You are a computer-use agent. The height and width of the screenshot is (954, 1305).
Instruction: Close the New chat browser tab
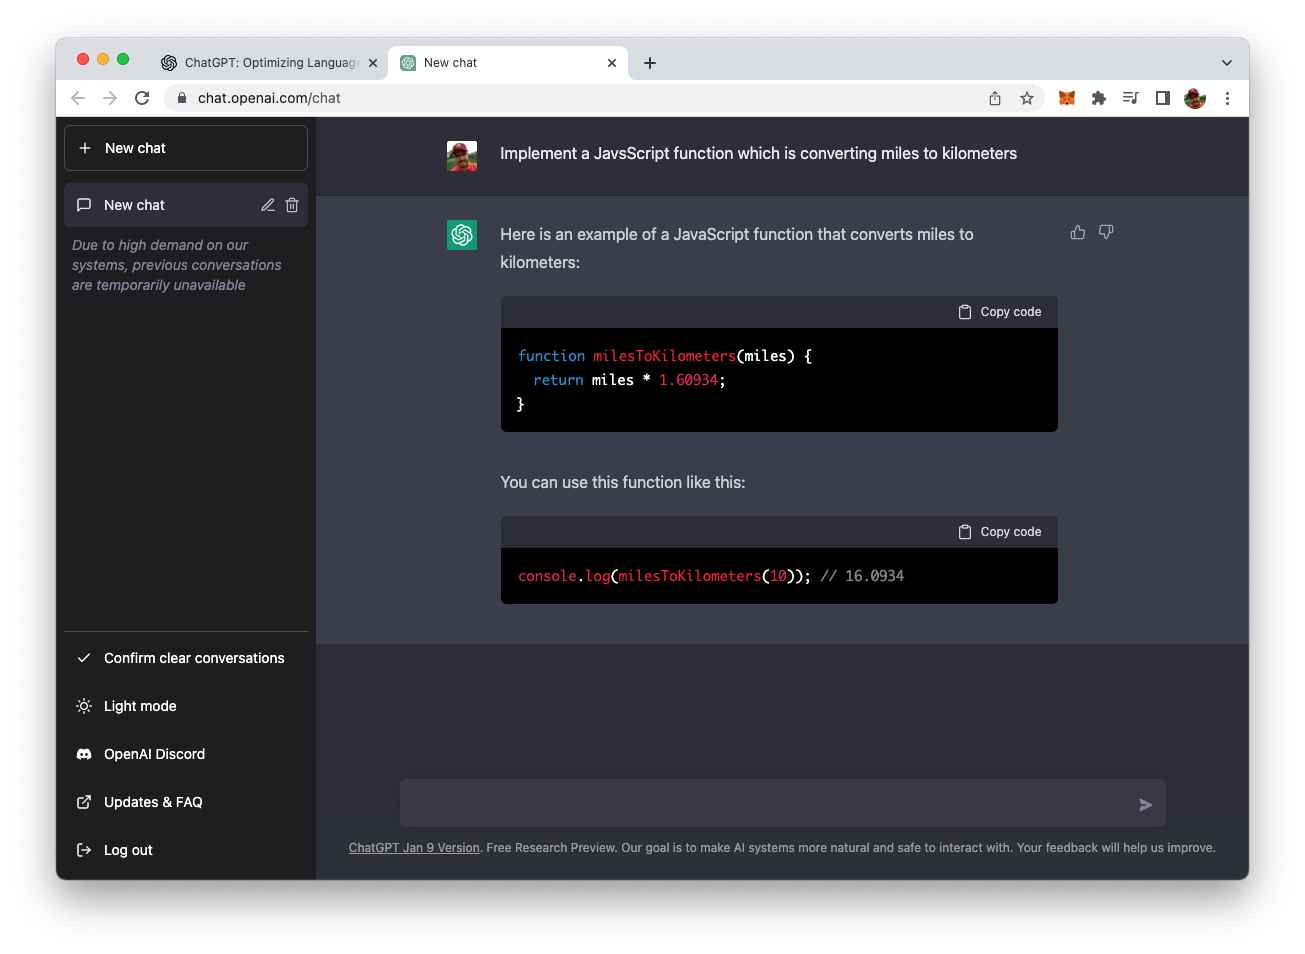click(x=612, y=63)
